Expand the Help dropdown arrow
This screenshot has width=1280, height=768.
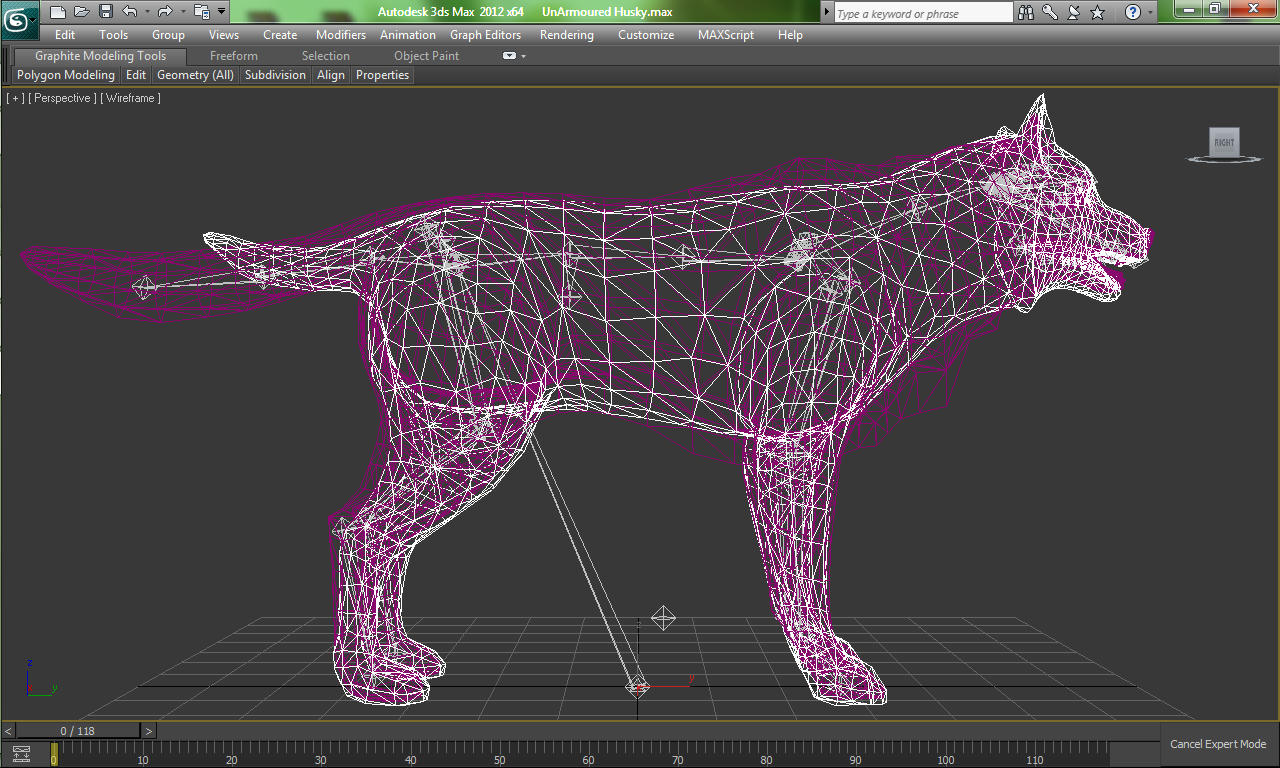pyautogui.click(x=1149, y=12)
